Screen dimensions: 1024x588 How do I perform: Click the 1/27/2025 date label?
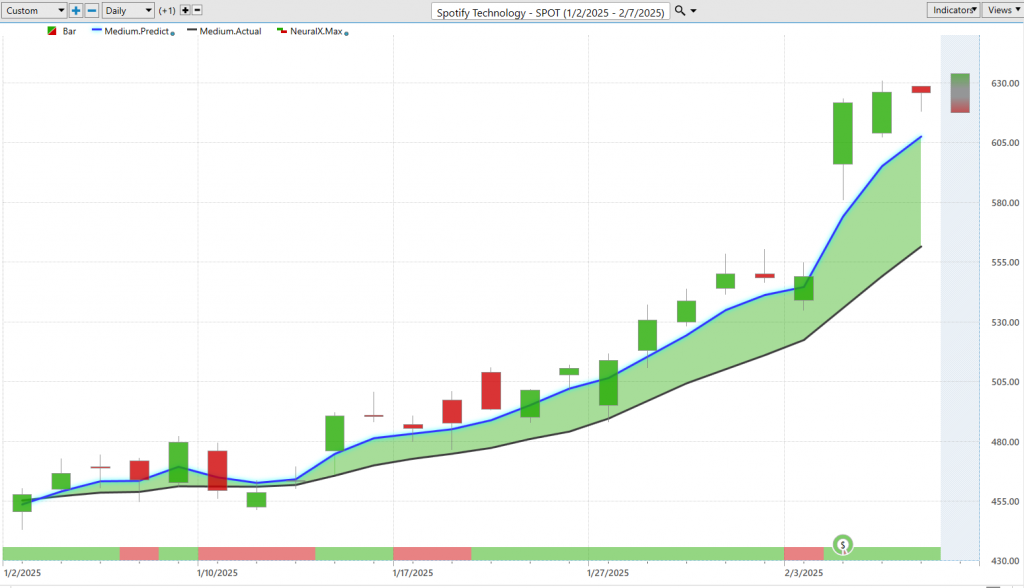point(608,573)
